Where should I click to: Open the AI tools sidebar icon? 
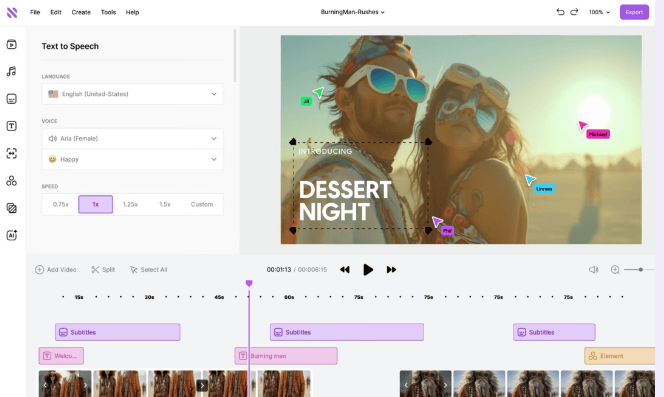[11, 235]
